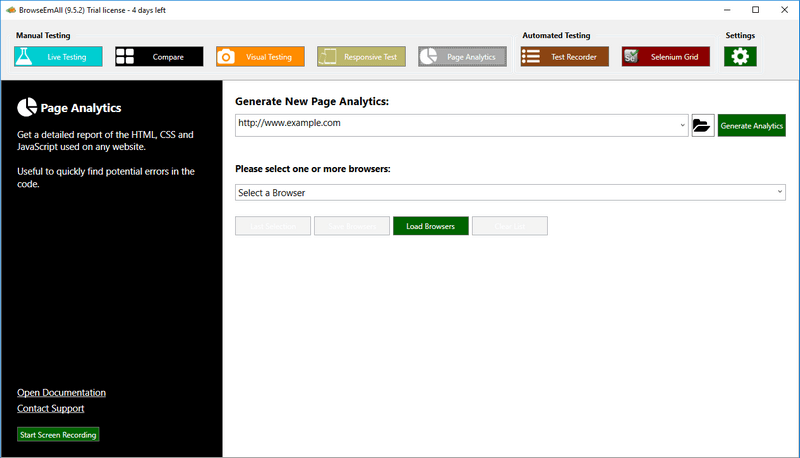This screenshot has width=800, height=458.
Task: Click the Last Selection button
Action: pos(273,226)
